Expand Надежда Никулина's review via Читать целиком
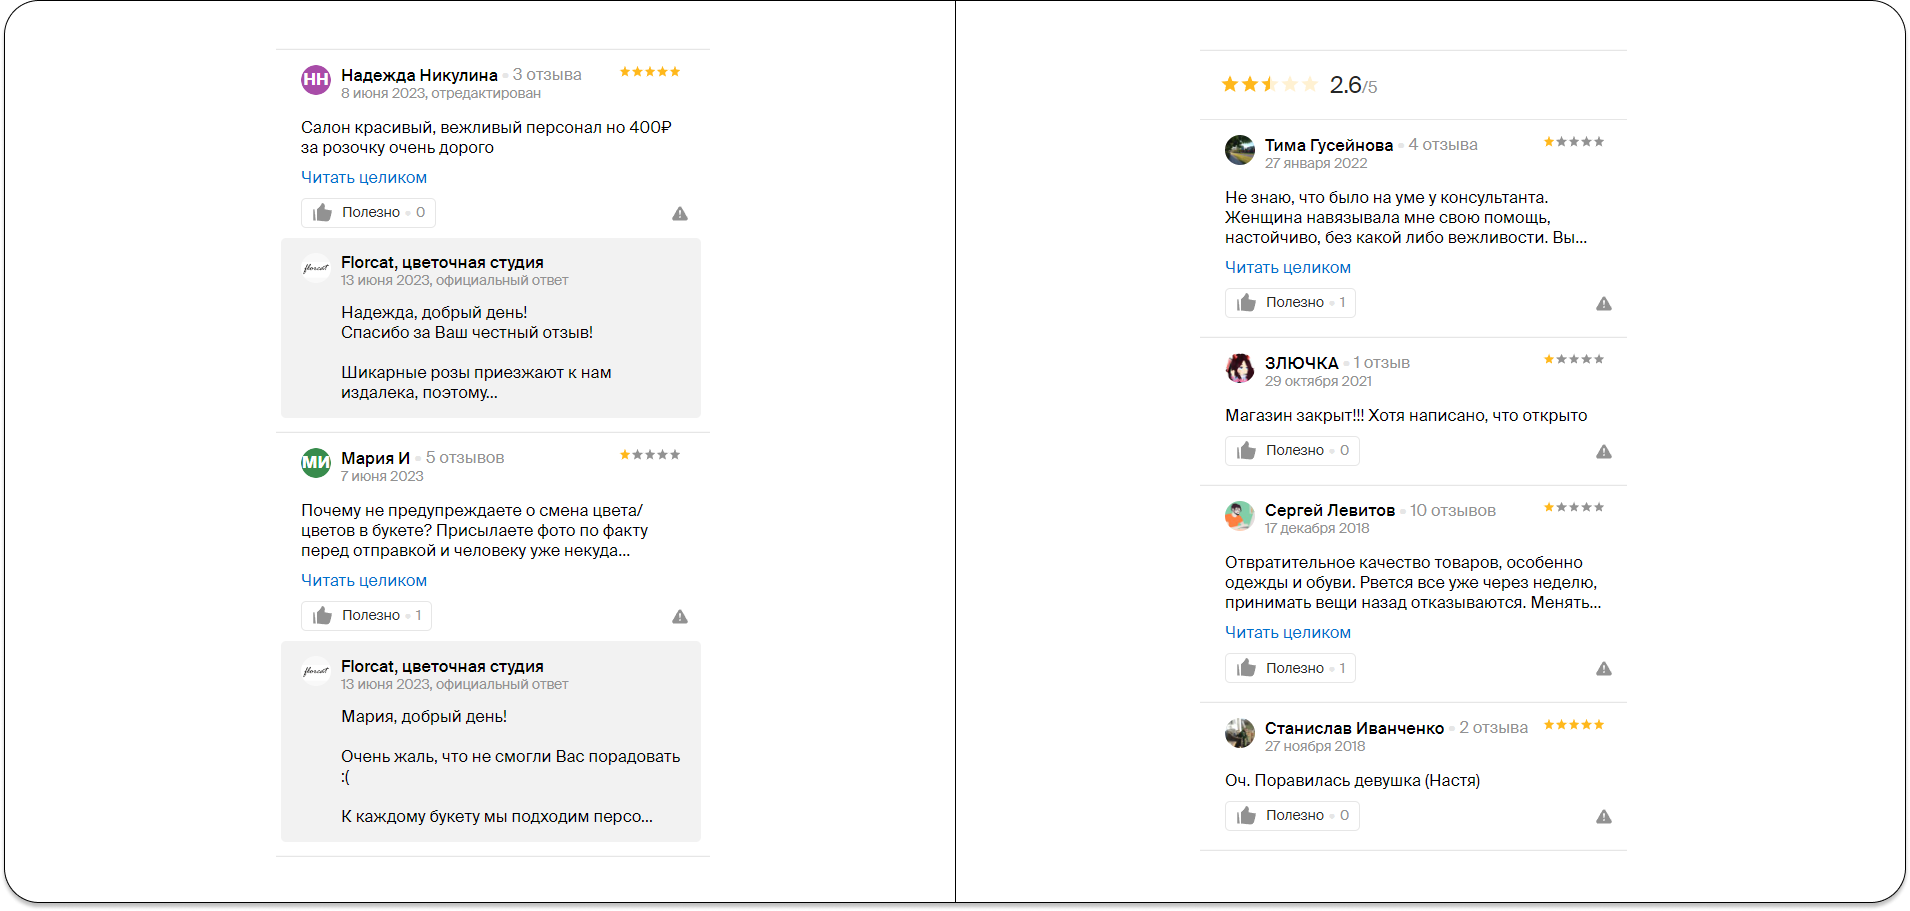 point(363,177)
